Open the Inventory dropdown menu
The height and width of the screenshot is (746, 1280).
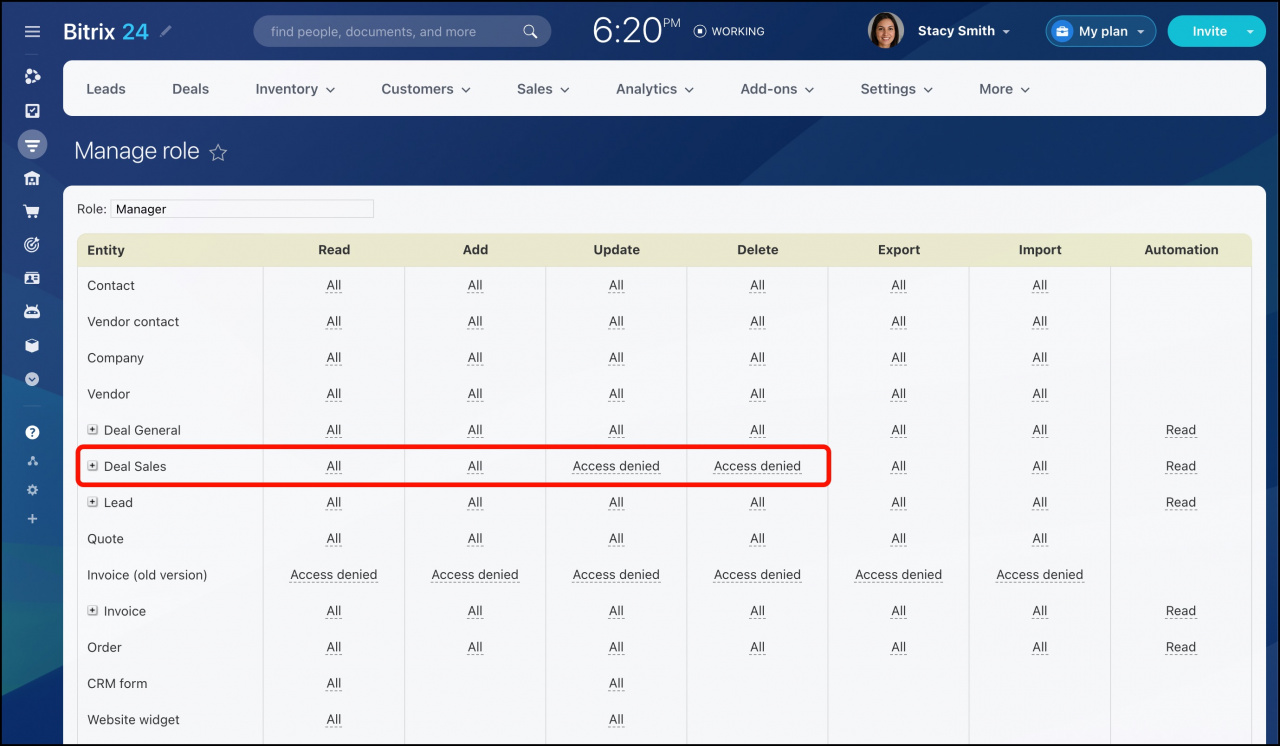295,89
